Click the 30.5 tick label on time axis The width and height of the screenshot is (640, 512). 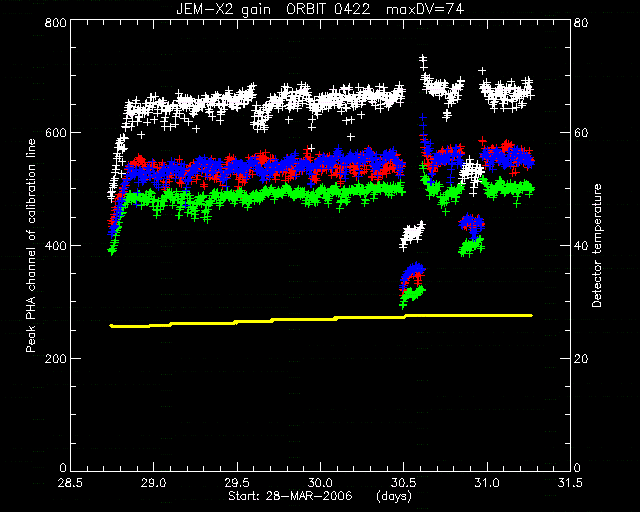[x=404, y=483]
